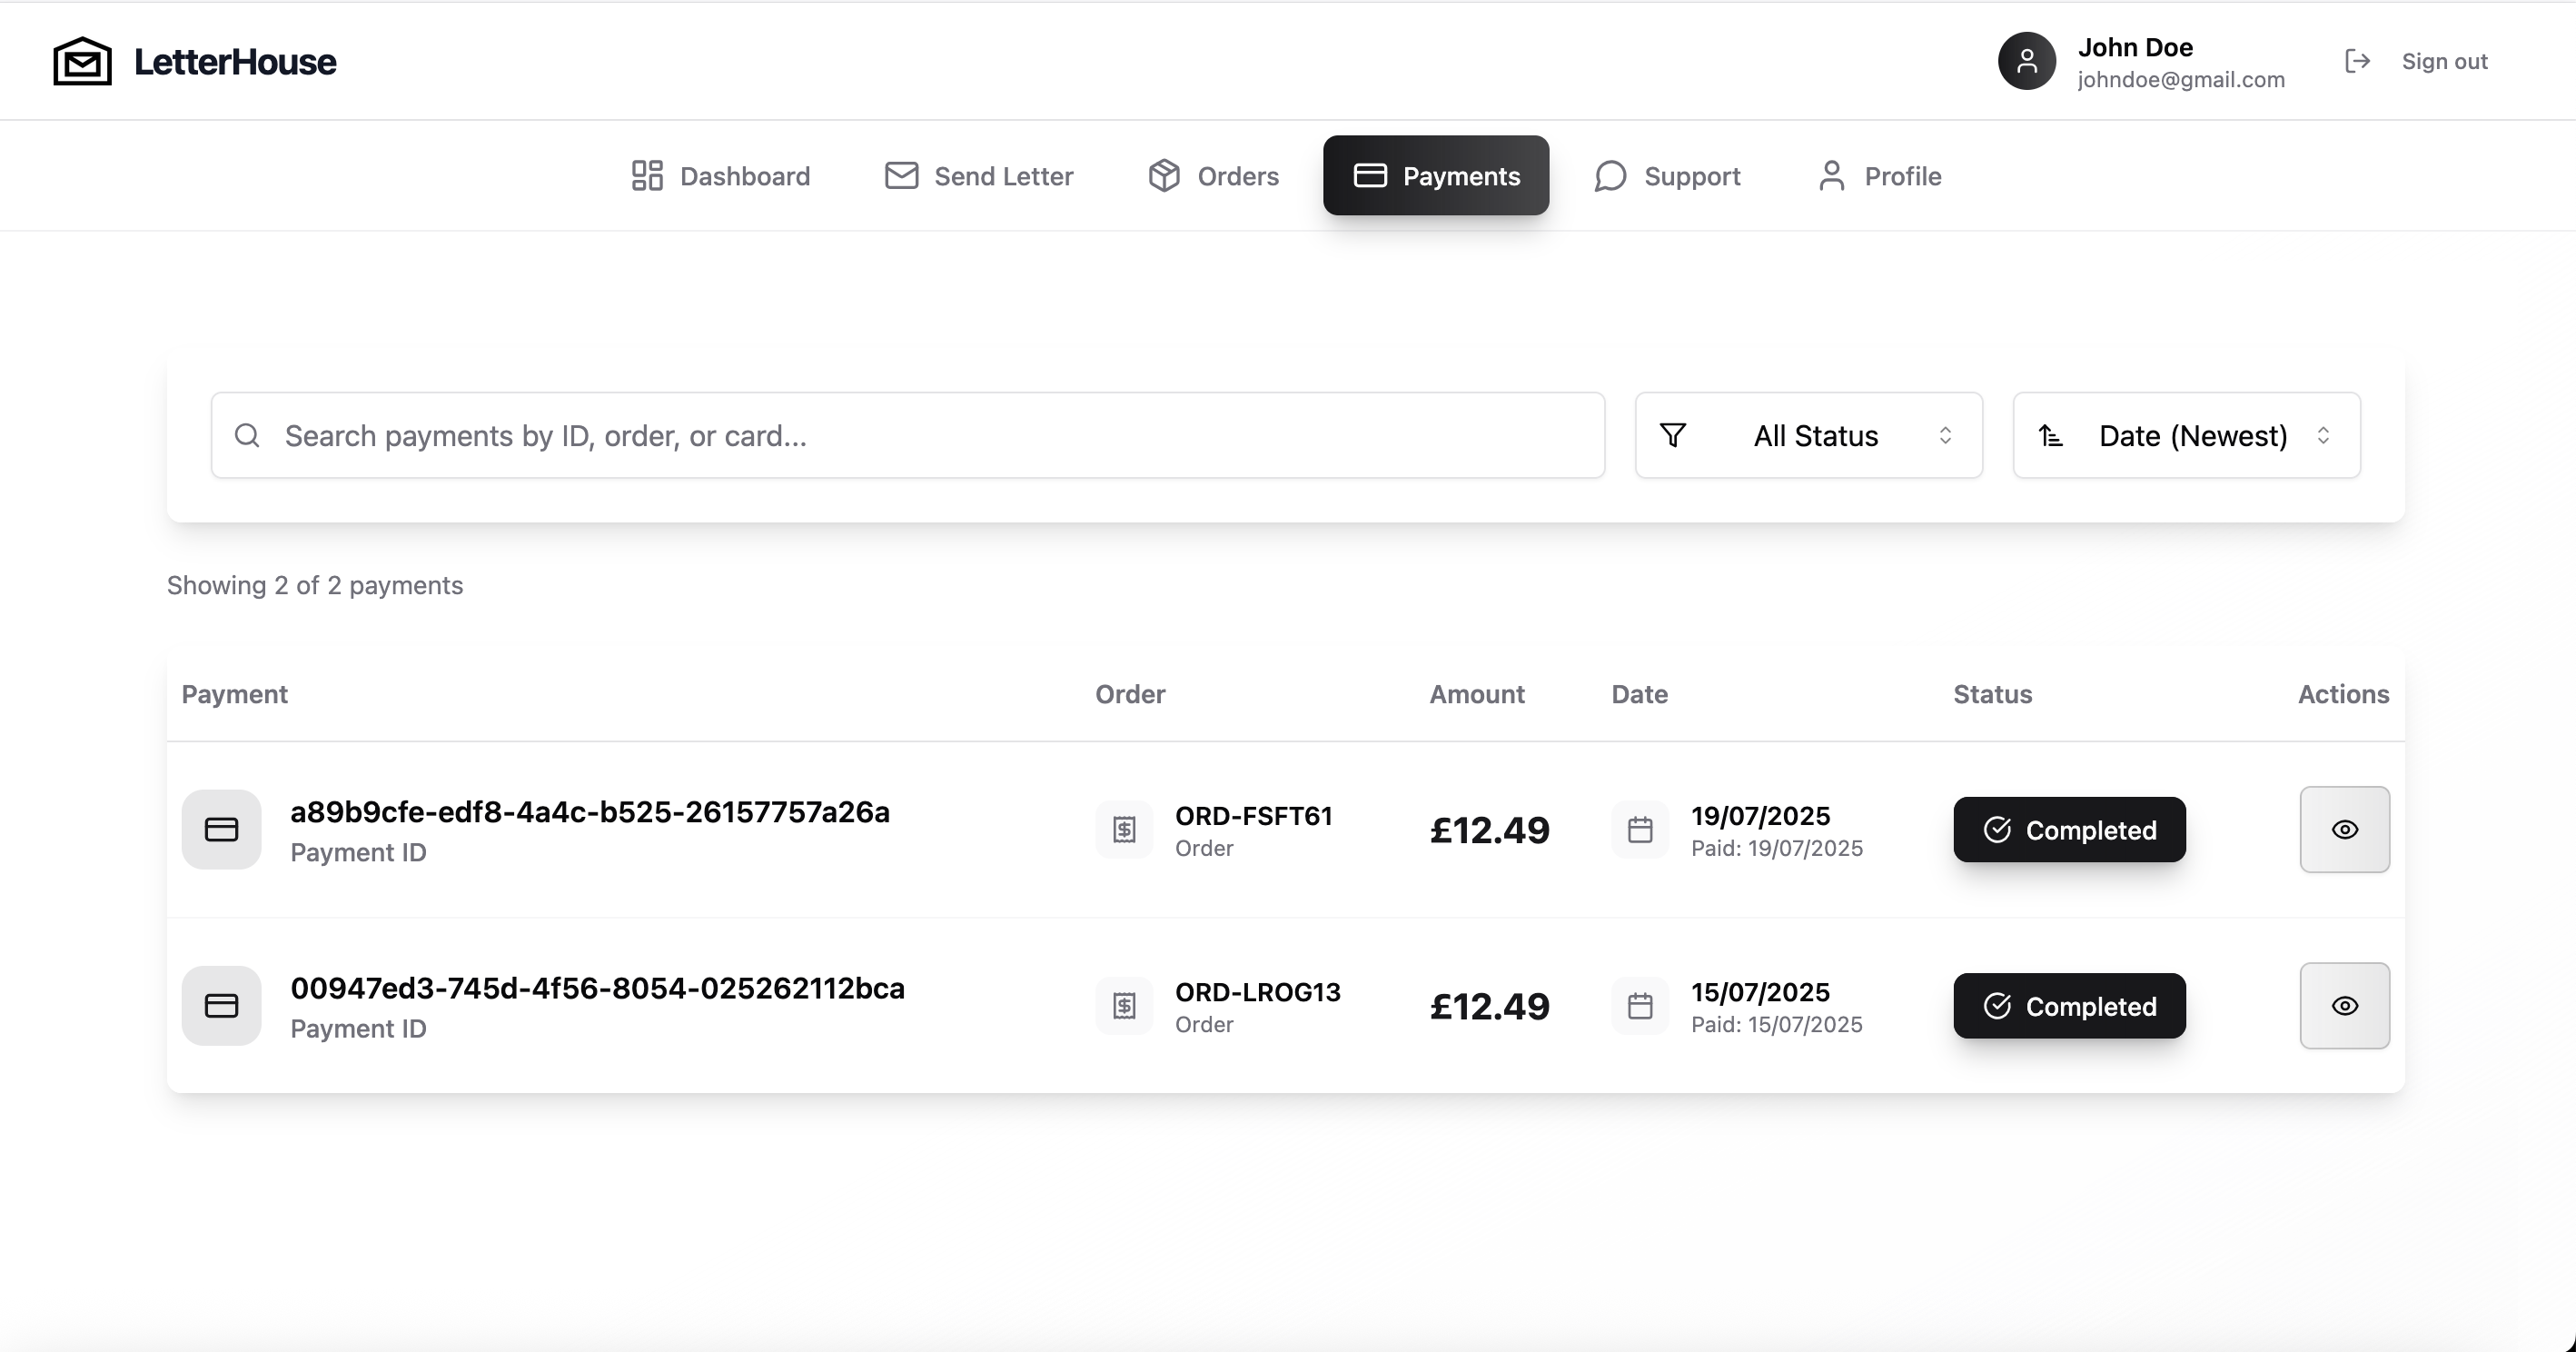This screenshot has width=2576, height=1352.
Task: Click the receipt icon next to ORD-LROG13
Action: click(x=1124, y=1006)
